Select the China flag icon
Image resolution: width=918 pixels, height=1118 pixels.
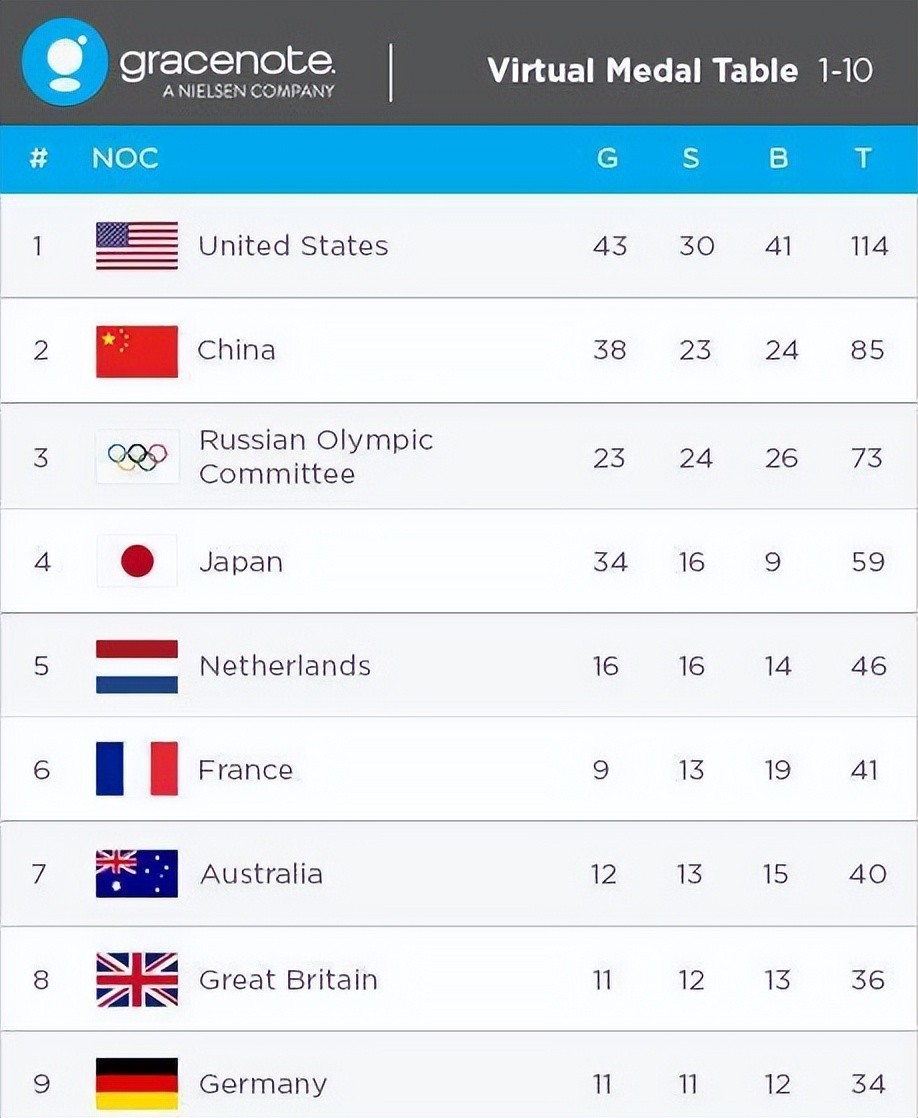(x=137, y=351)
